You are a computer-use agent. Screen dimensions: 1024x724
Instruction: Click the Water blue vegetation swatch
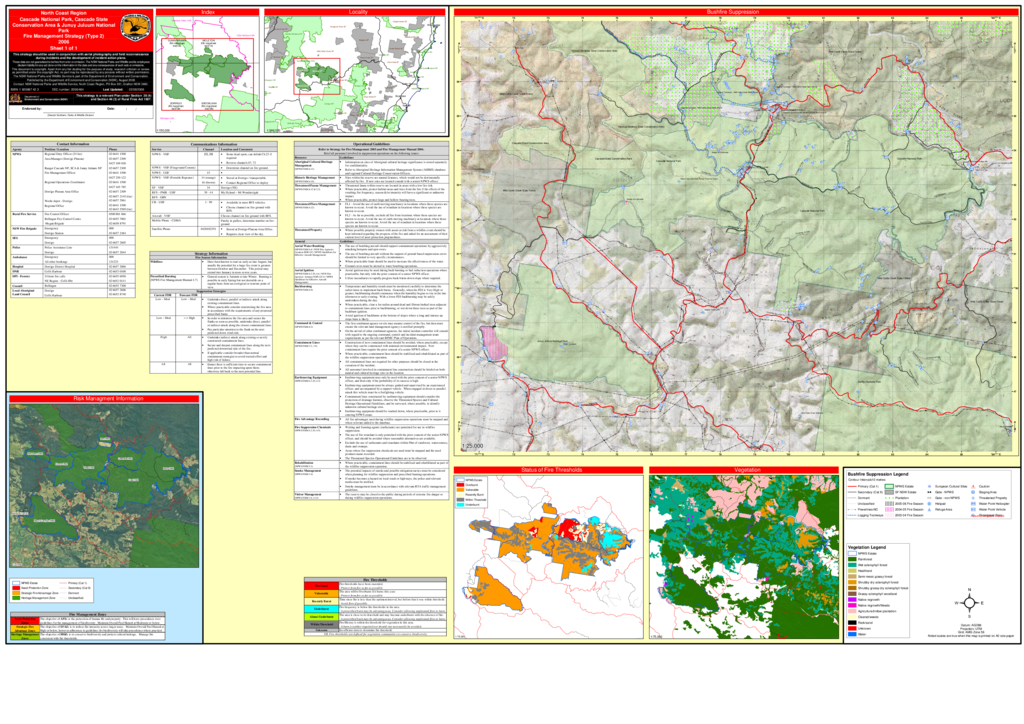852,634
